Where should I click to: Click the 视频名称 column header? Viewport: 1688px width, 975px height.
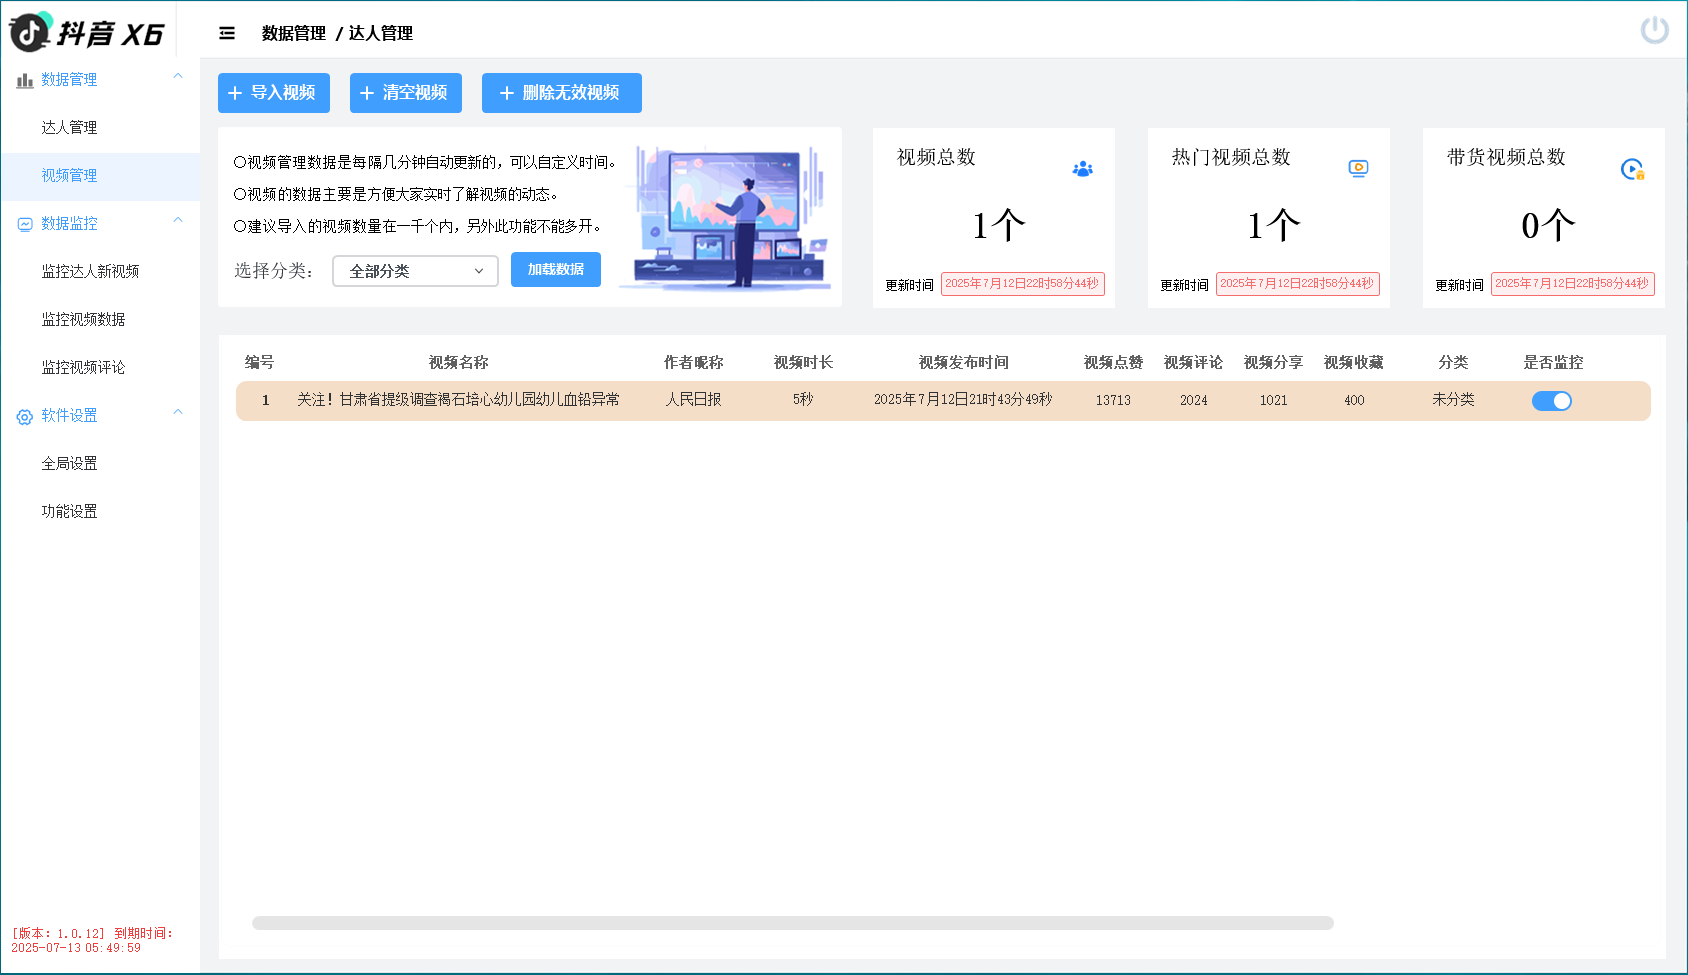pos(459,363)
